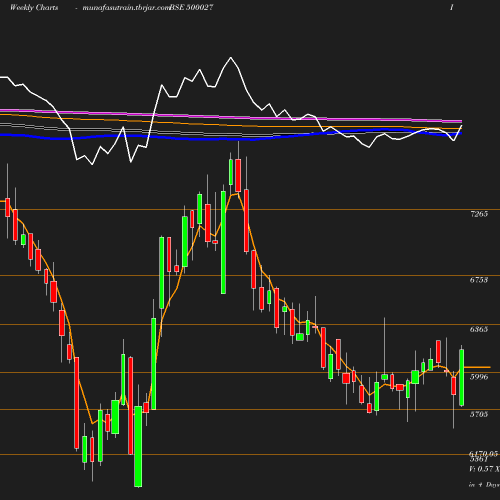This screenshot has width=500, height=500.
Task: Select the 5705 price level label
Action: pos(479,414)
